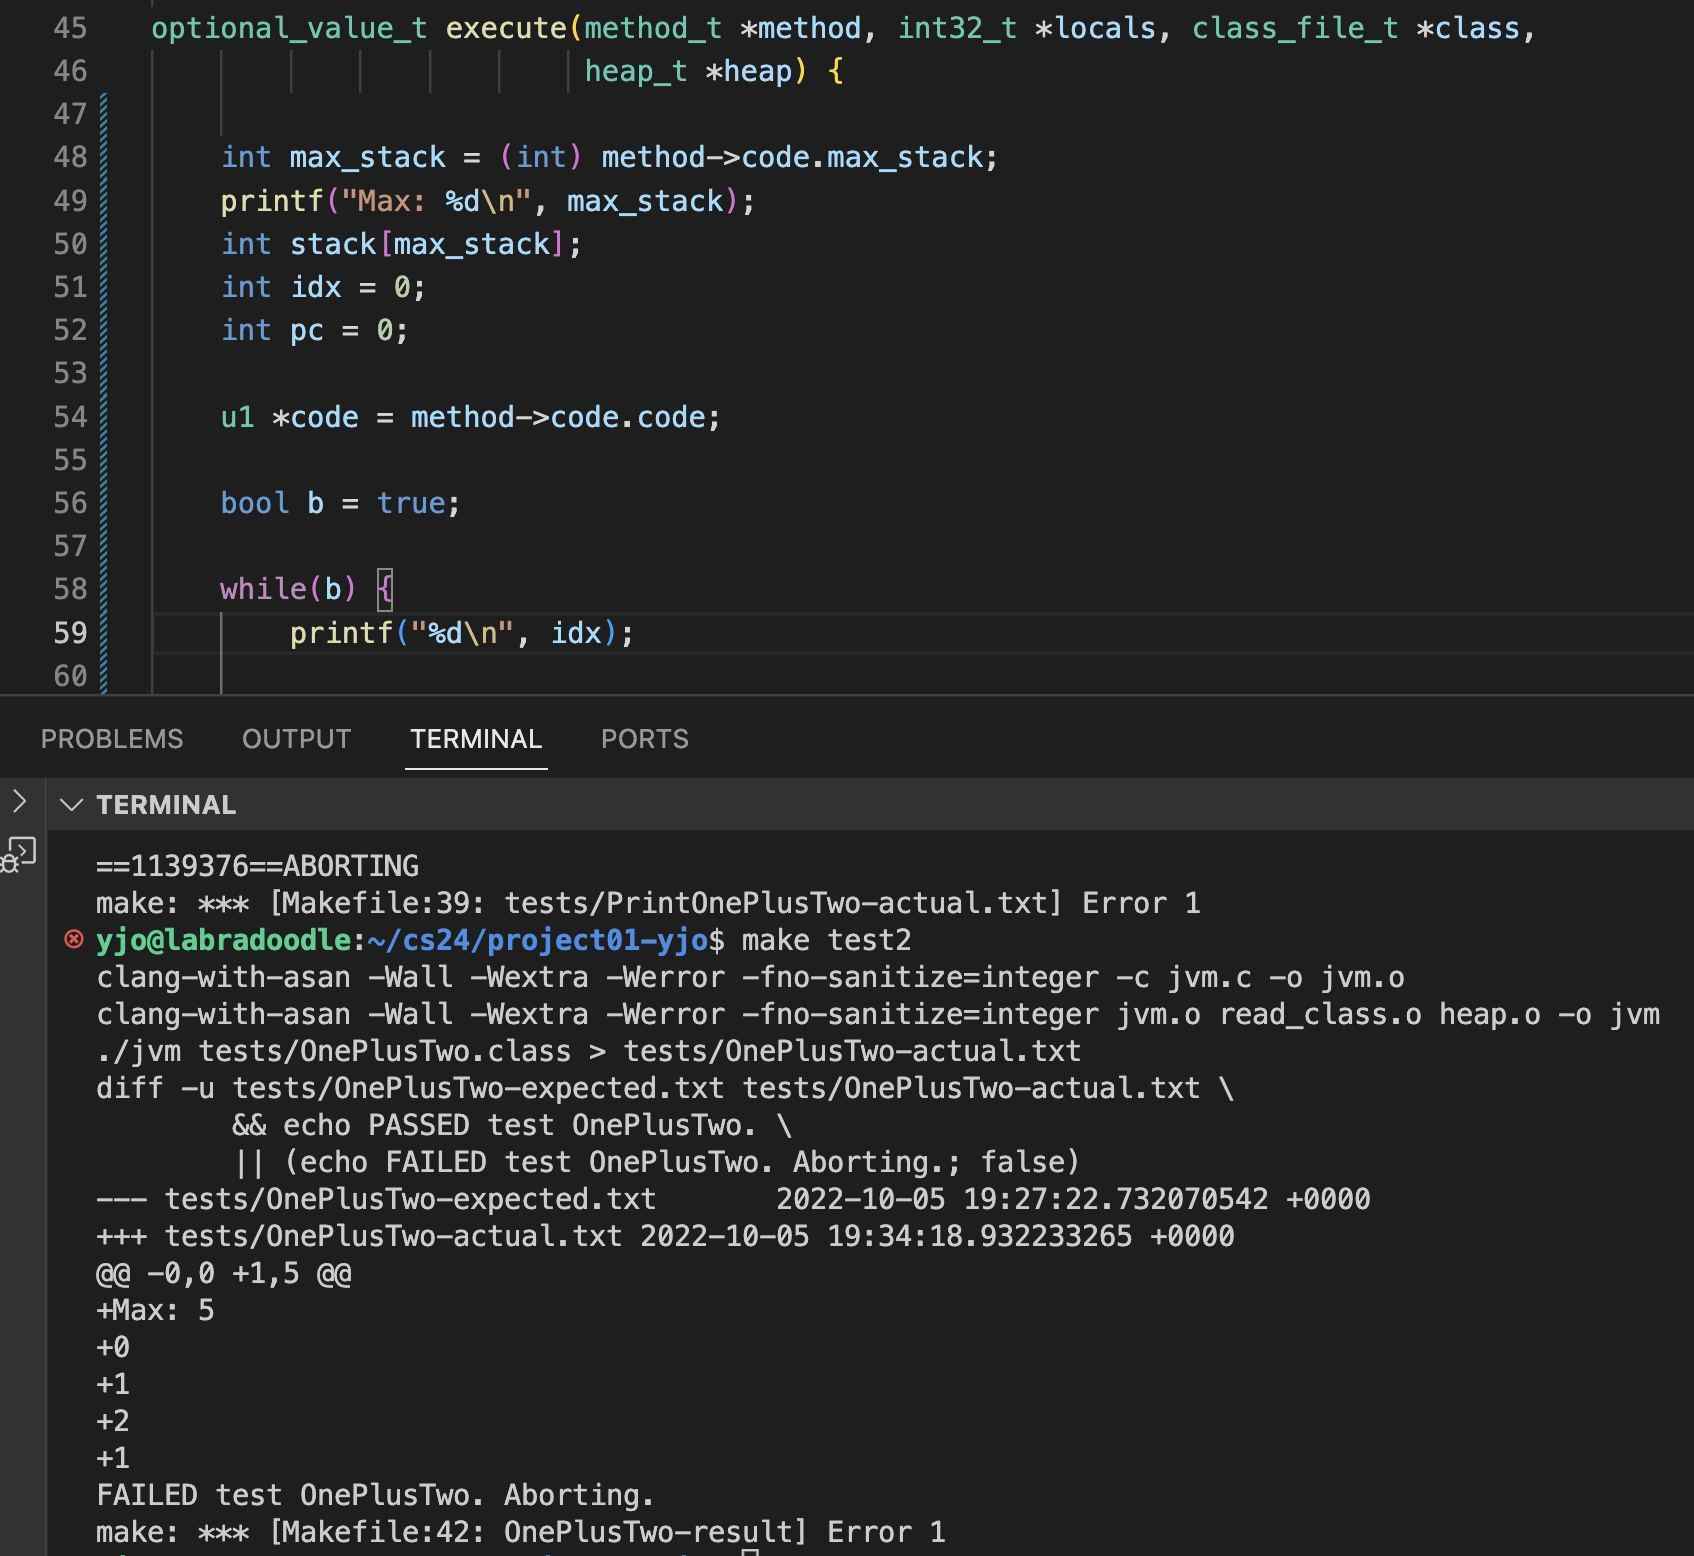Click the red failed-command marker beside the prompt

74,939
